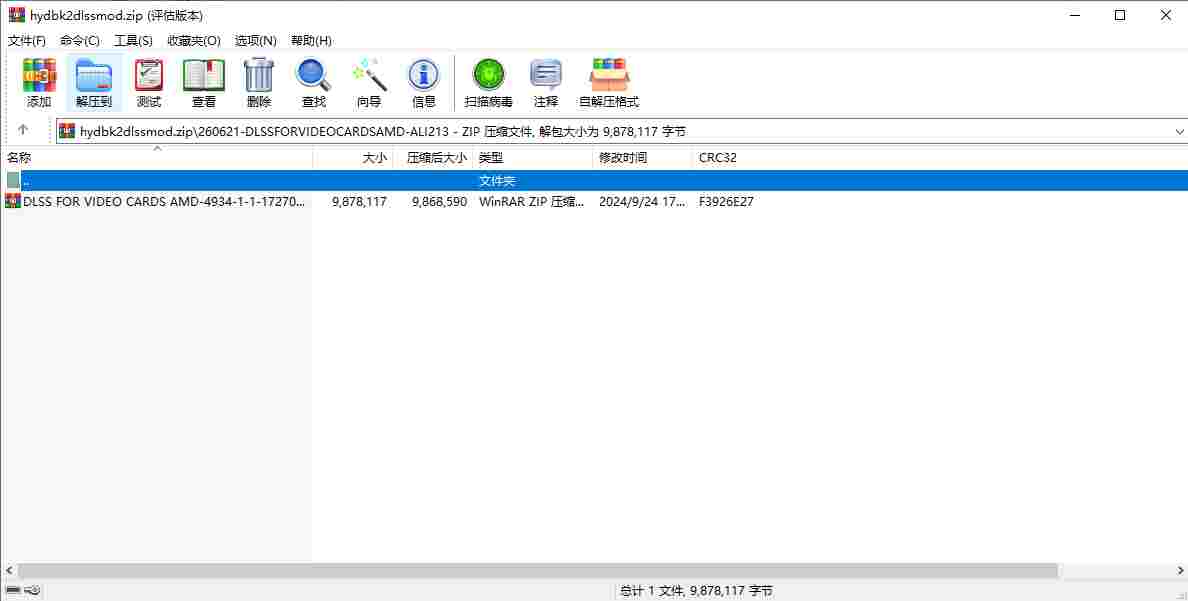Sort by Type (类型) column header
1188x601 pixels.
point(533,158)
